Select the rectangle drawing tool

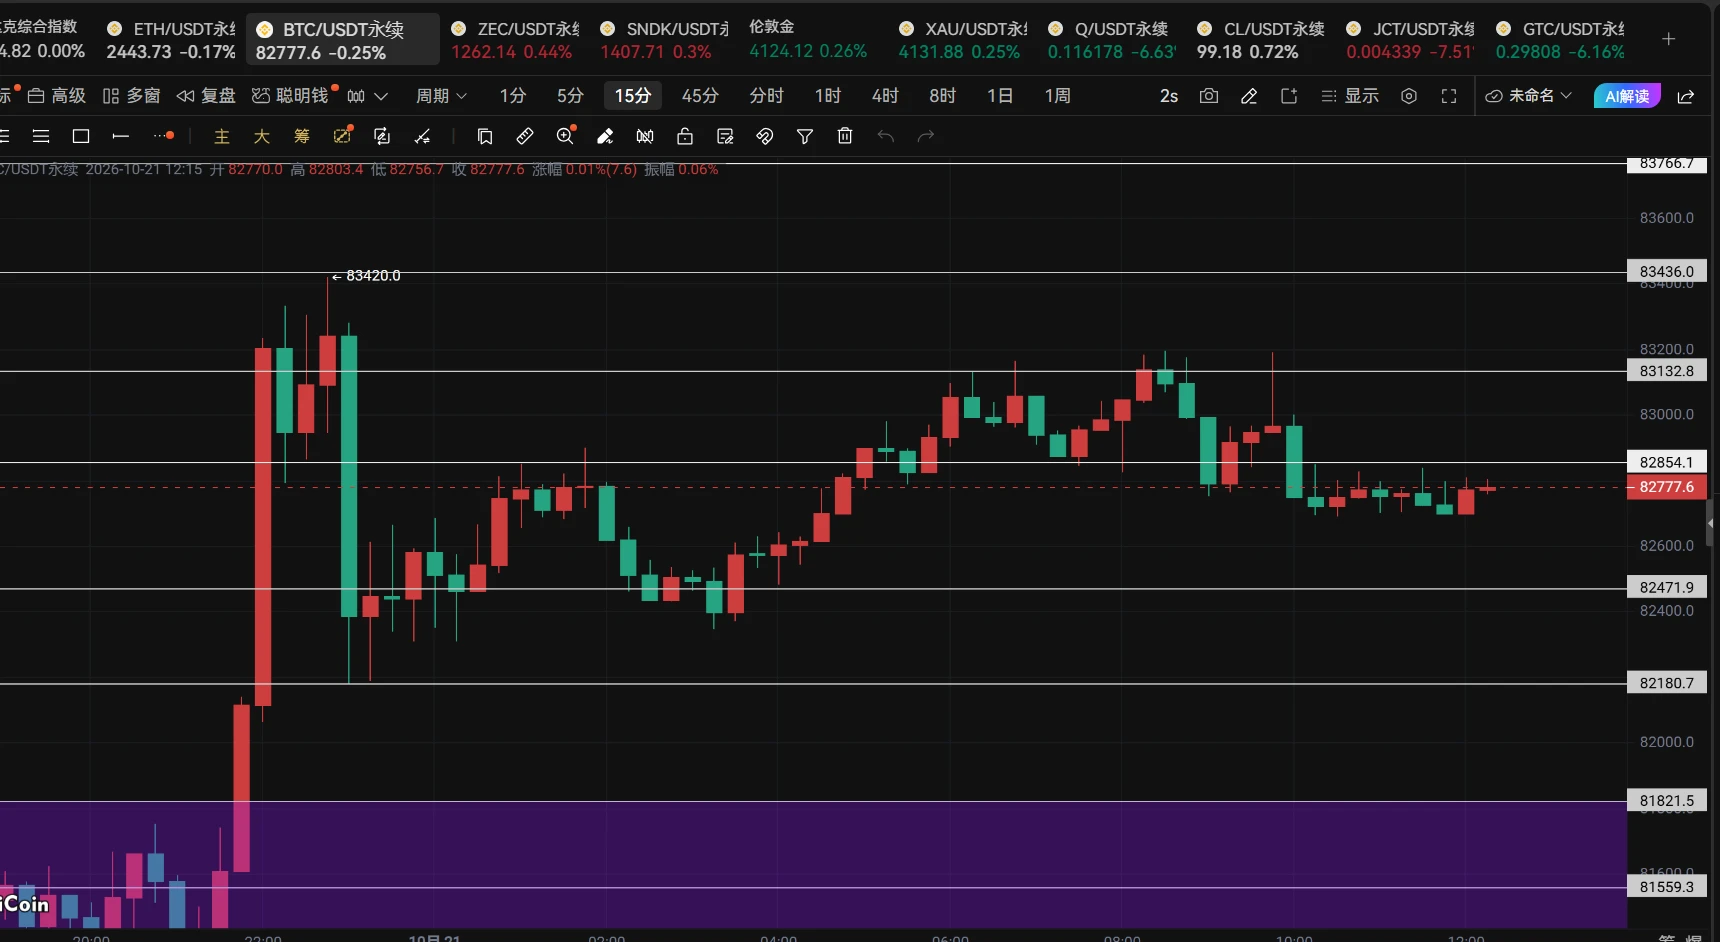[81, 136]
